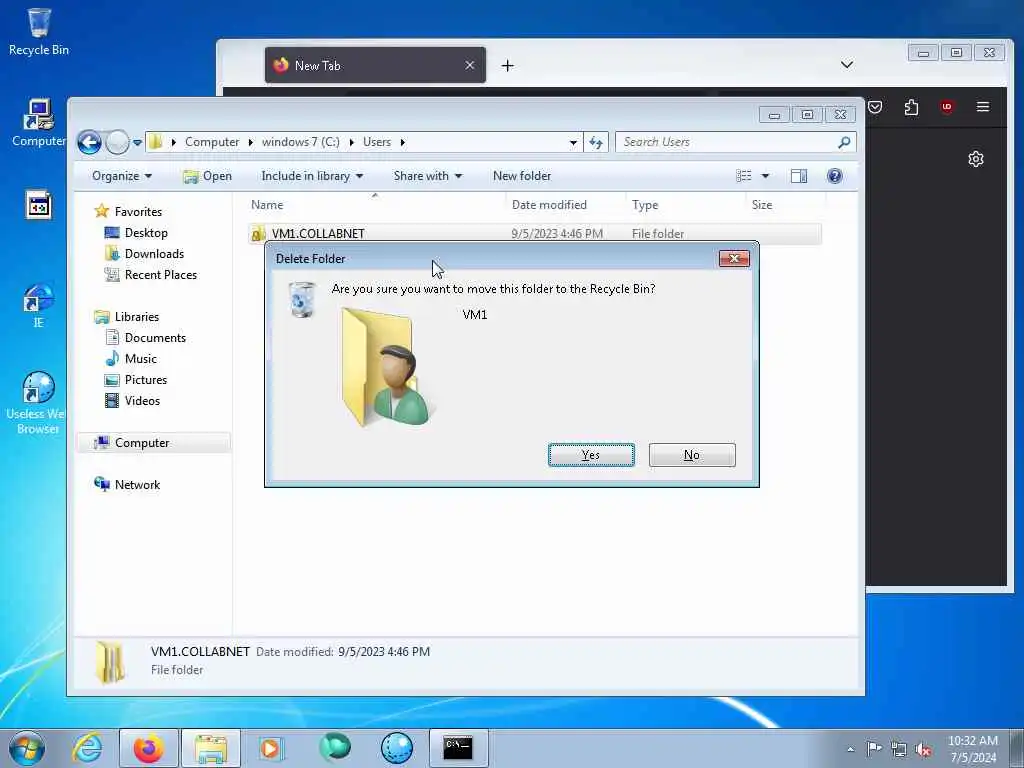Viewport: 1024px width, 768px height.
Task: Open Firefox new tab settings gear
Action: (x=976, y=159)
